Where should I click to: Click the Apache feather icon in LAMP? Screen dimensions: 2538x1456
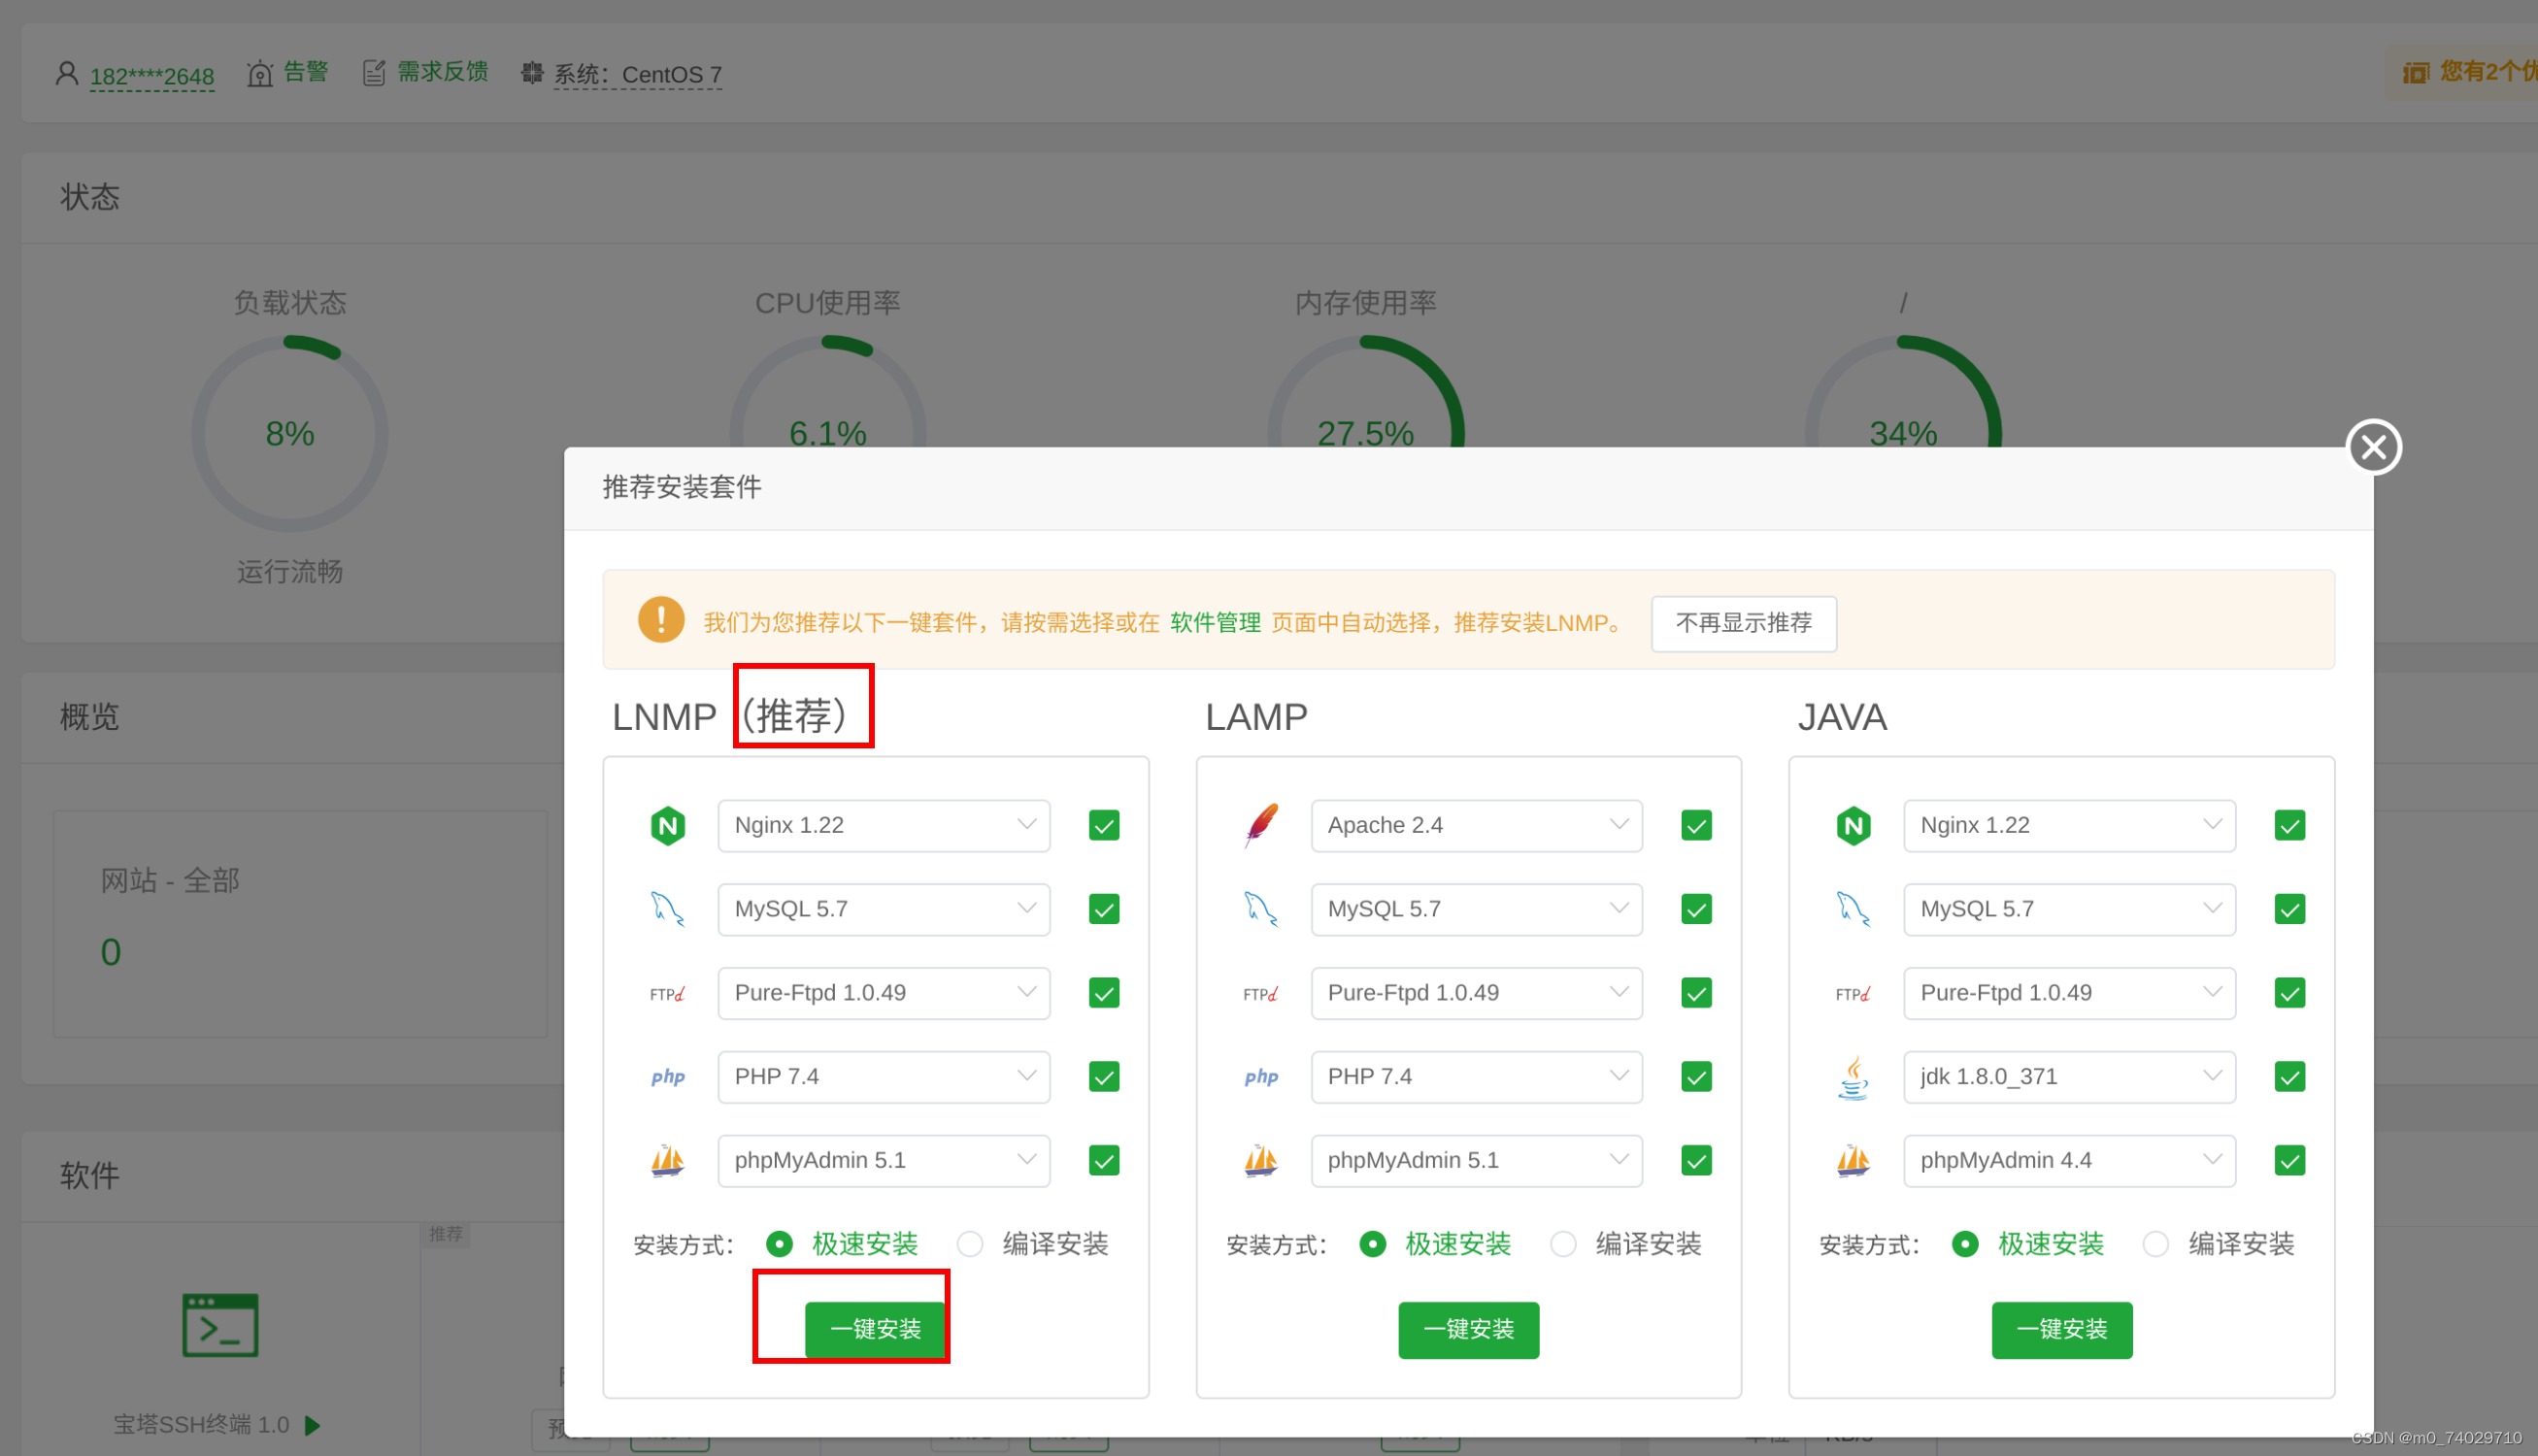[1261, 826]
